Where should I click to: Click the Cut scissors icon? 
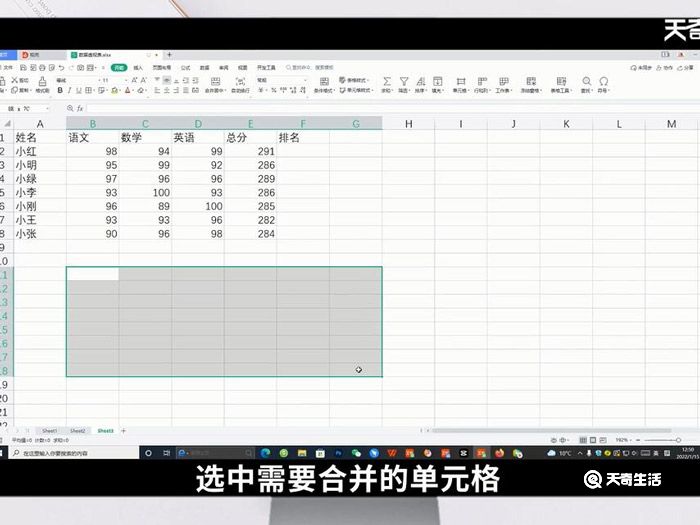14,80
